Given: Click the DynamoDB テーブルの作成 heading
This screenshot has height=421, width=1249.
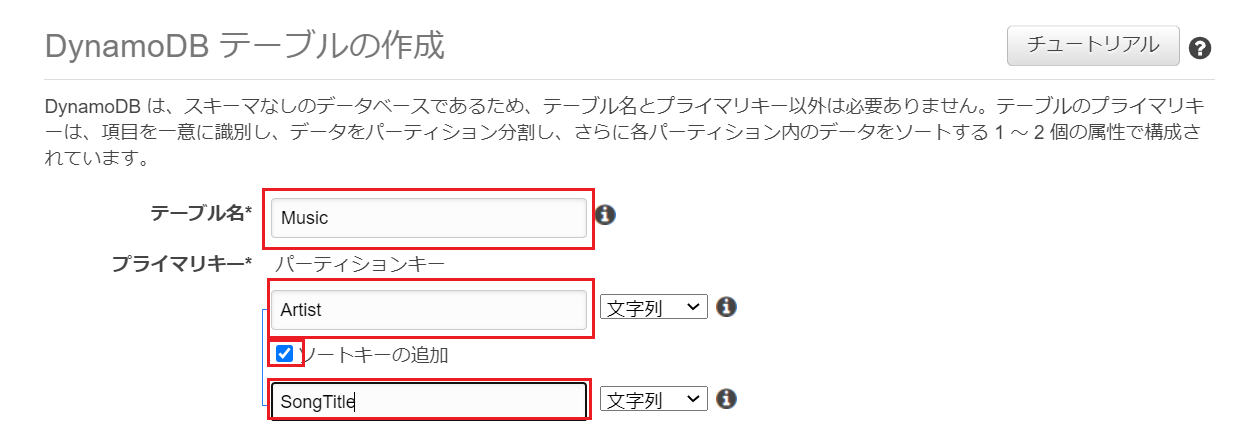Looking at the screenshot, I should coord(245,46).
